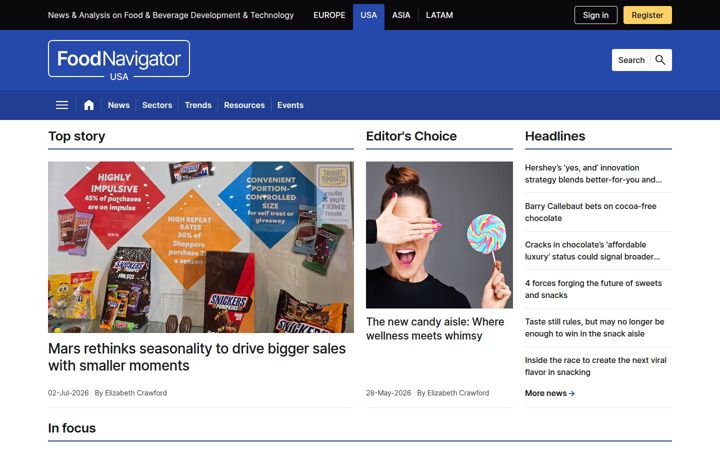The image size is (720, 450).
Task: Open Cracks in chocolate's 'affordable luxury' headline
Action: (x=592, y=251)
